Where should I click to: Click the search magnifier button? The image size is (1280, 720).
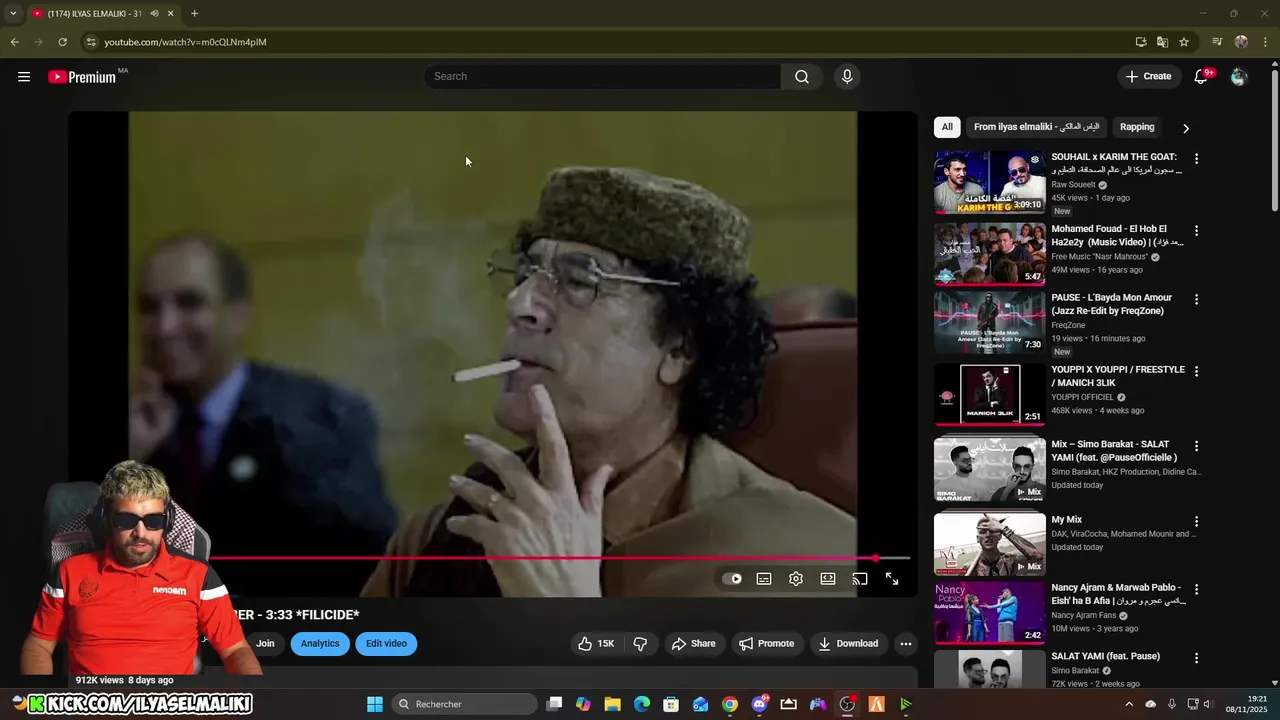tap(802, 77)
